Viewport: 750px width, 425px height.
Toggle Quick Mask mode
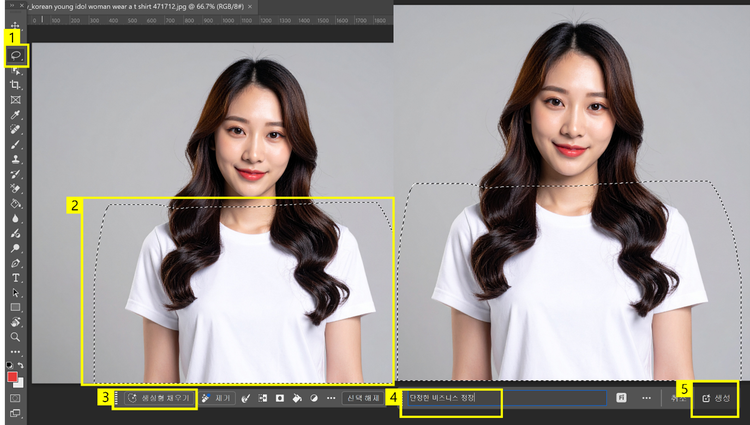point(15,398)
